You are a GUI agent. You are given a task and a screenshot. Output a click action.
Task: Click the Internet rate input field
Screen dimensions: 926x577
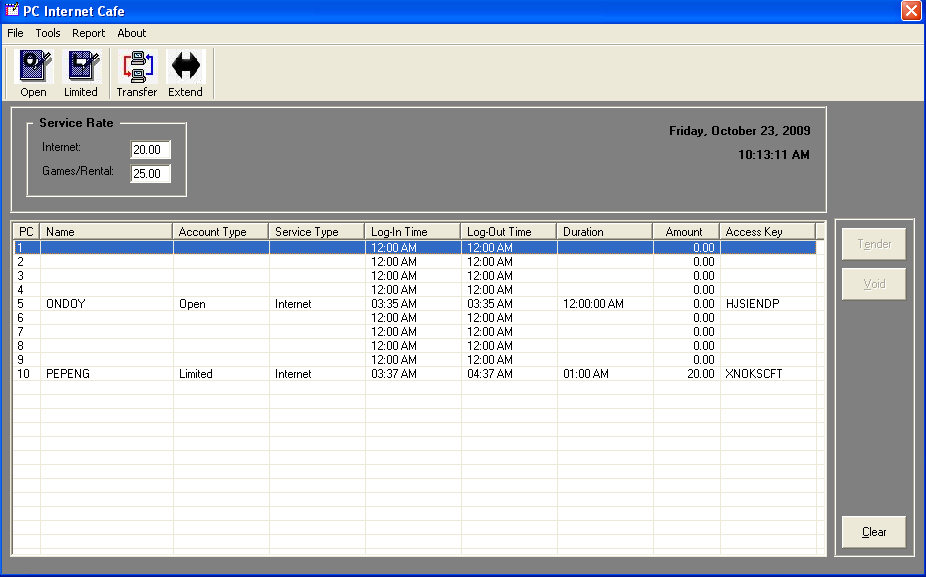150,149
